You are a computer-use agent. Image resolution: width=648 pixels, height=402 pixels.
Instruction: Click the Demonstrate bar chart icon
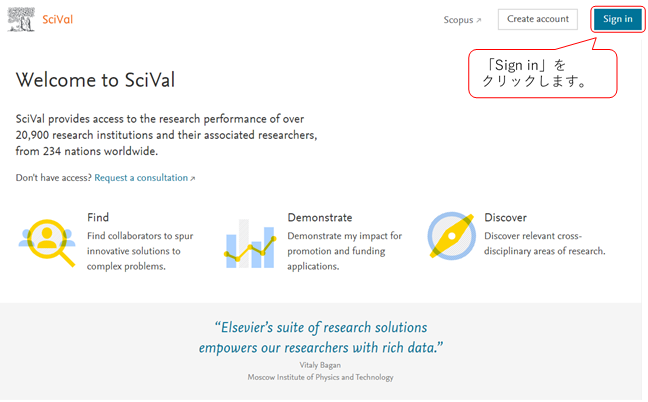point(250,242)
